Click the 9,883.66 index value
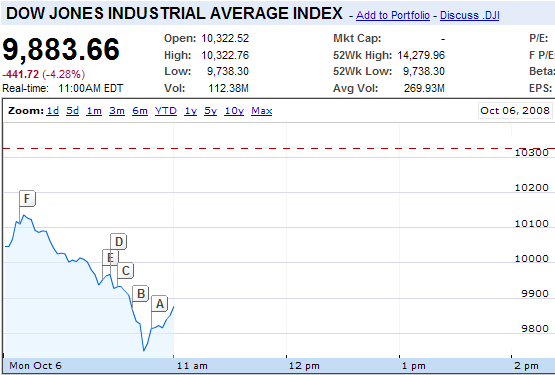Viewport: 555px width, 375px height. 61,49
